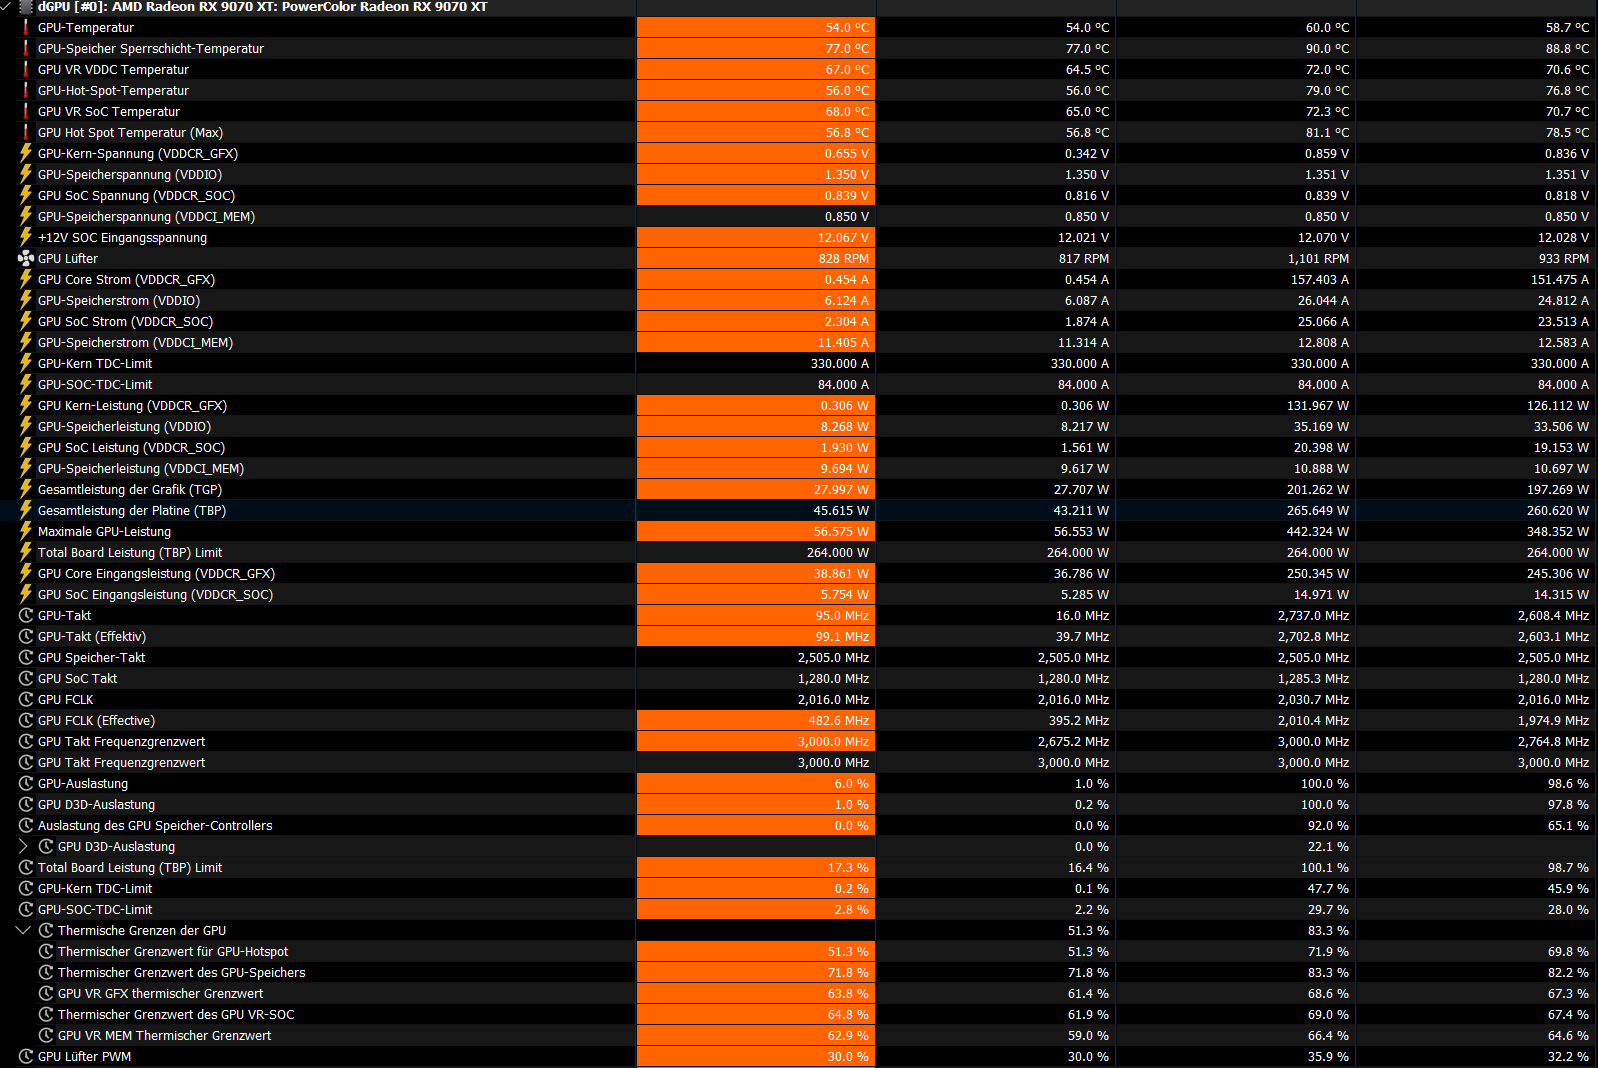Click the 45.615 W board power value
Viewport: 1598px width, 1068px height.
click(x=841, y=510)
